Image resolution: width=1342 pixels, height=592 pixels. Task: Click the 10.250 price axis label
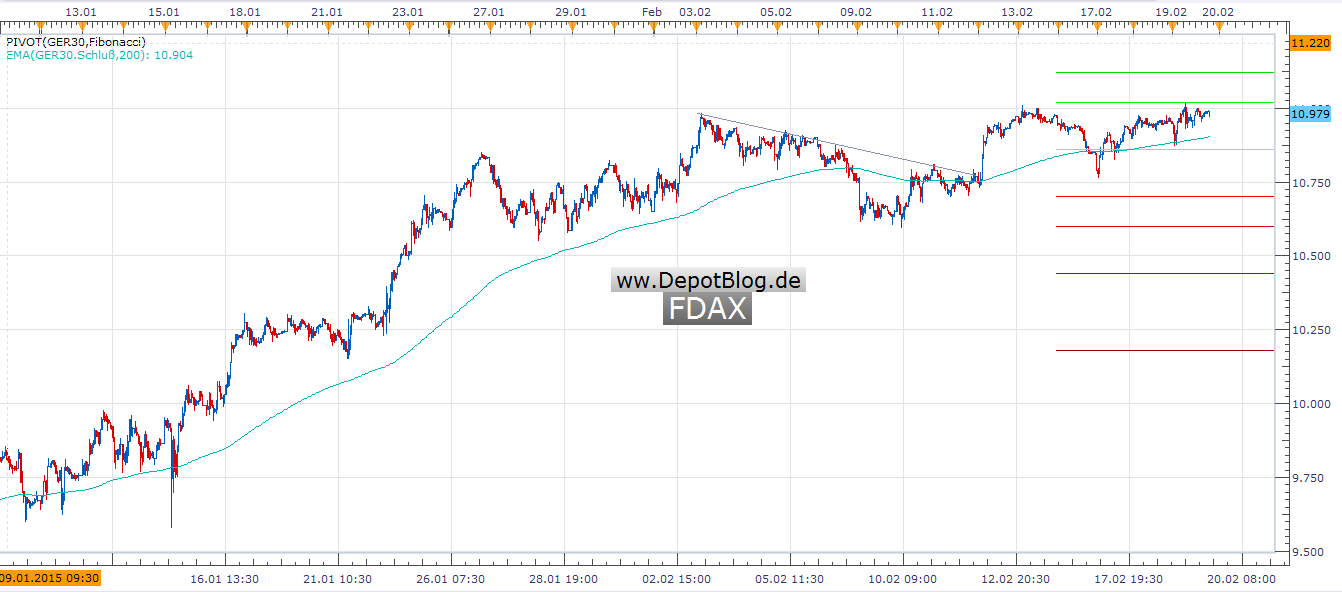(x=1310, y=330)
